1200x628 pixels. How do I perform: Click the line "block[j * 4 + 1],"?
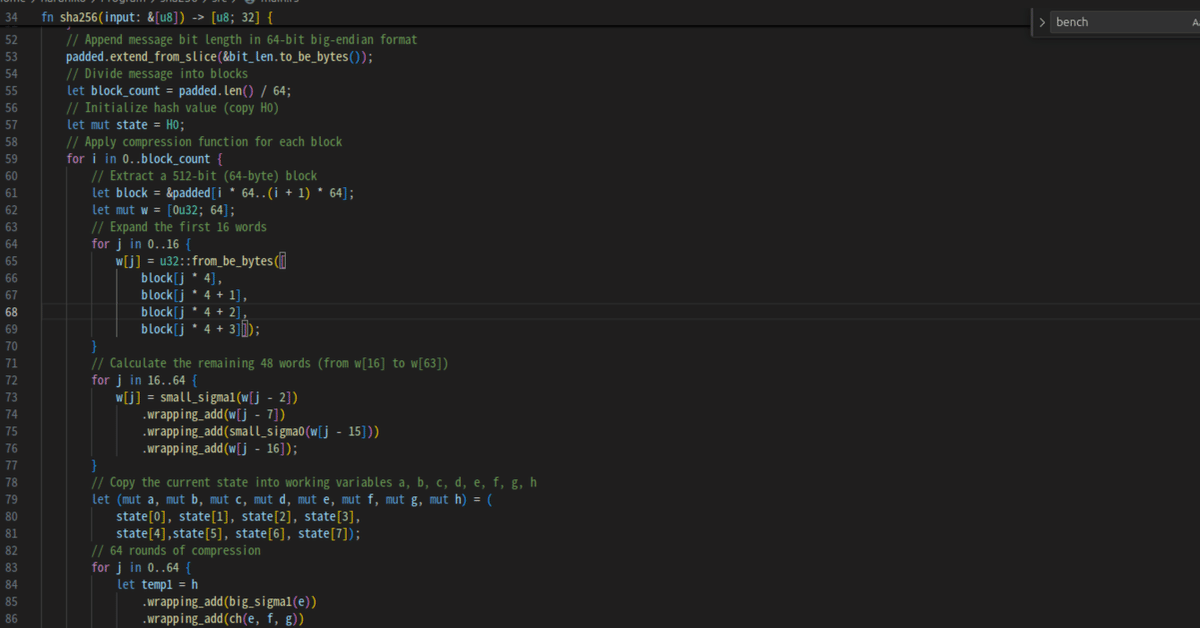point(195,295)
